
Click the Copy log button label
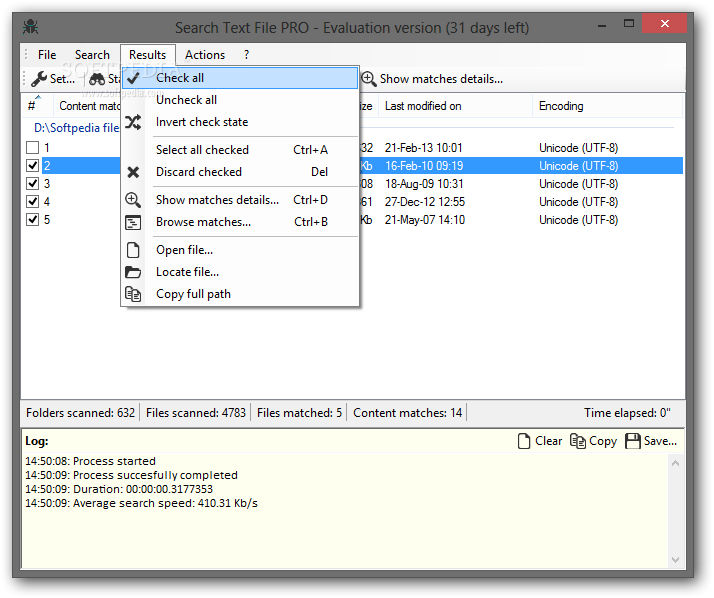click(603, 441)
